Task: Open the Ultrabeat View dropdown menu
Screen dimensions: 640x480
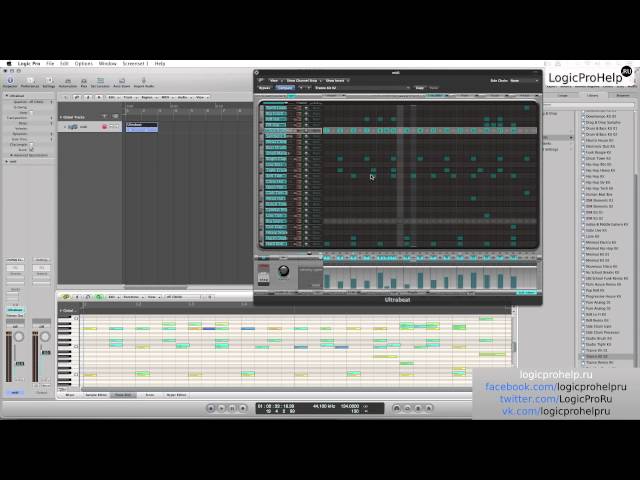Action: tap(275, 81)
